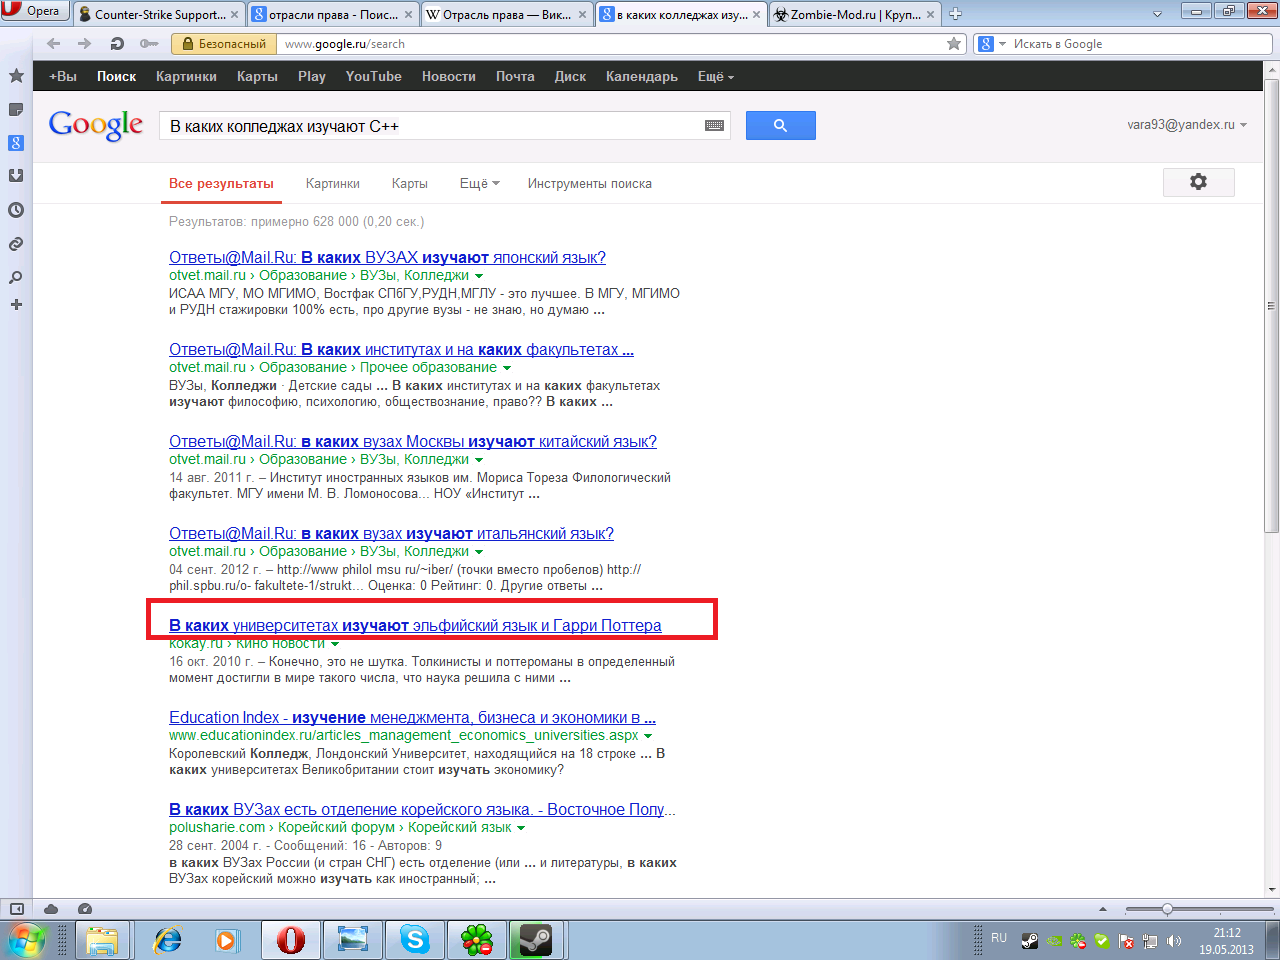Adjust the Opera zoom slider handle

click(x=1167, y=909)
